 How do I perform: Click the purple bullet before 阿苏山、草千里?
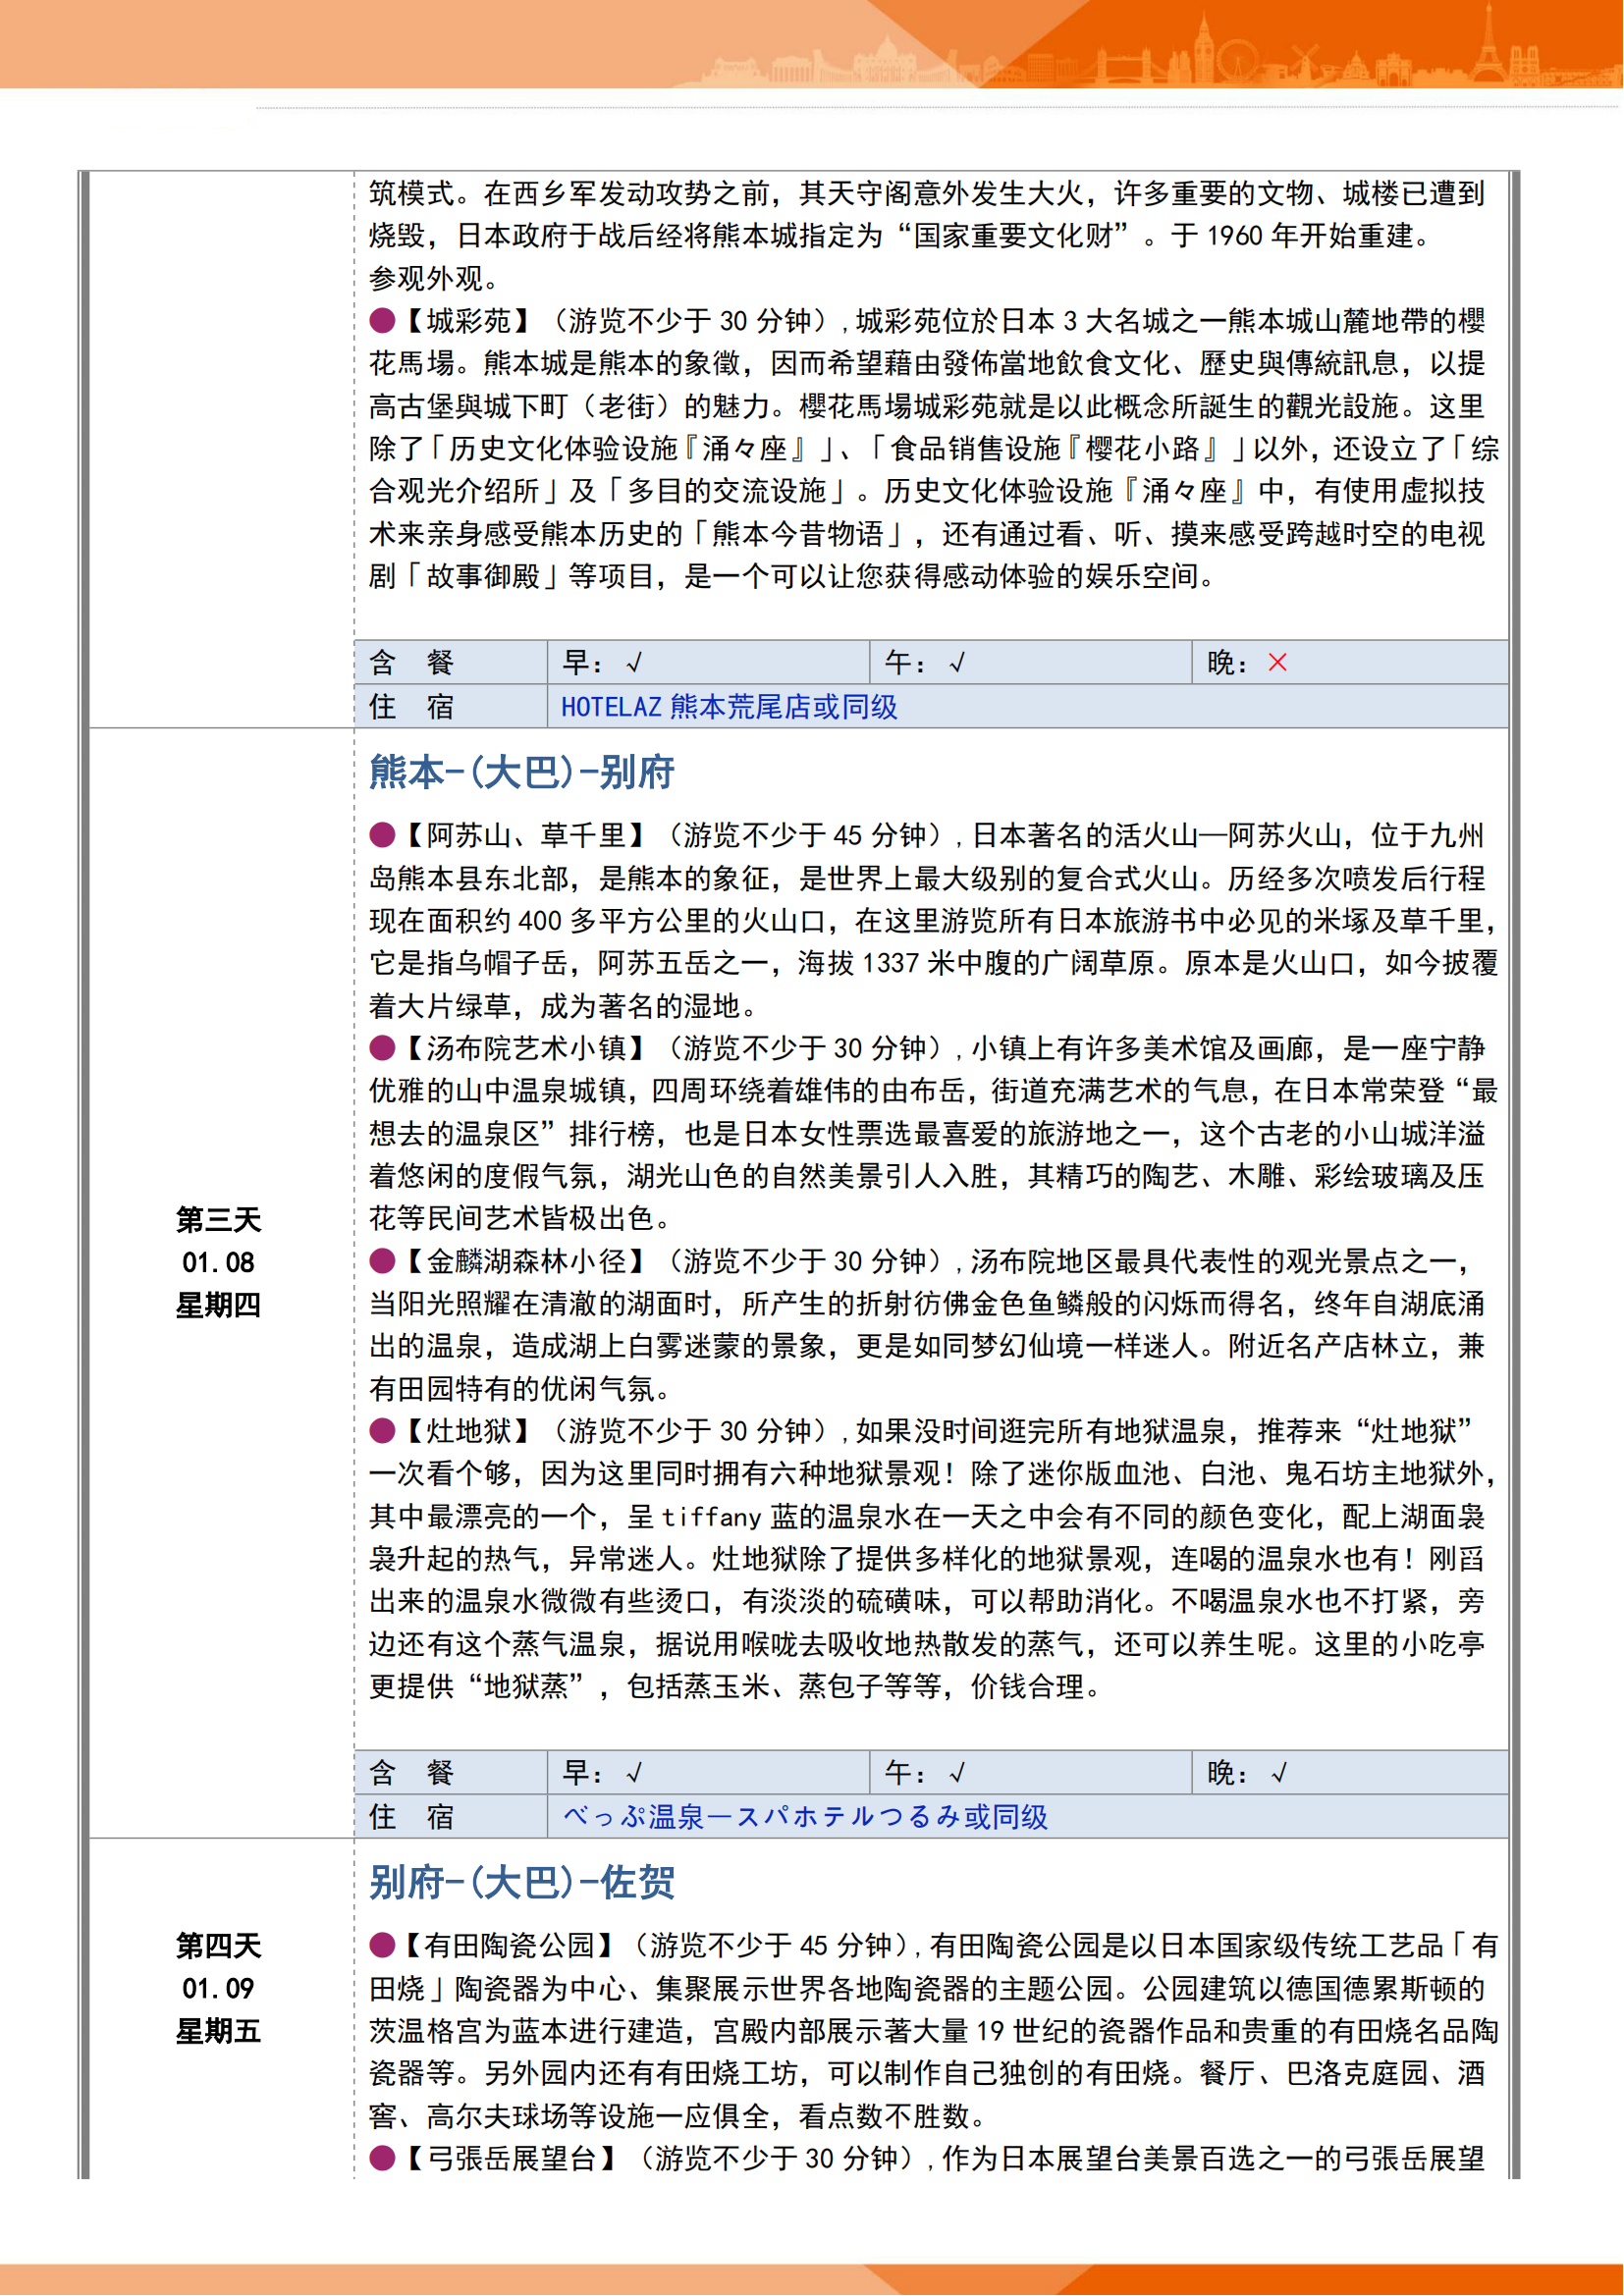[x=382, y=835]
